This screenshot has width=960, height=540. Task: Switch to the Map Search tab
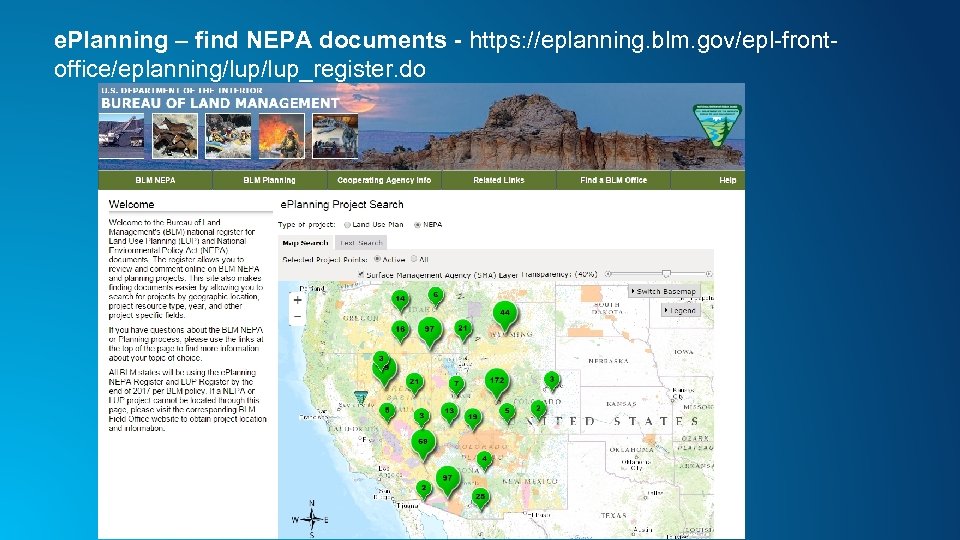[306, 243]
